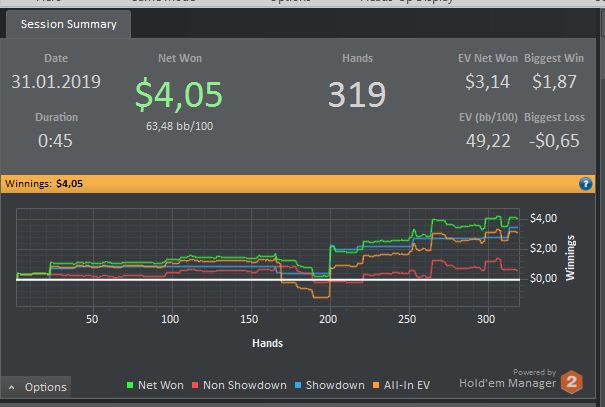Click the $2,00 y-axis label

pos(543,248)
